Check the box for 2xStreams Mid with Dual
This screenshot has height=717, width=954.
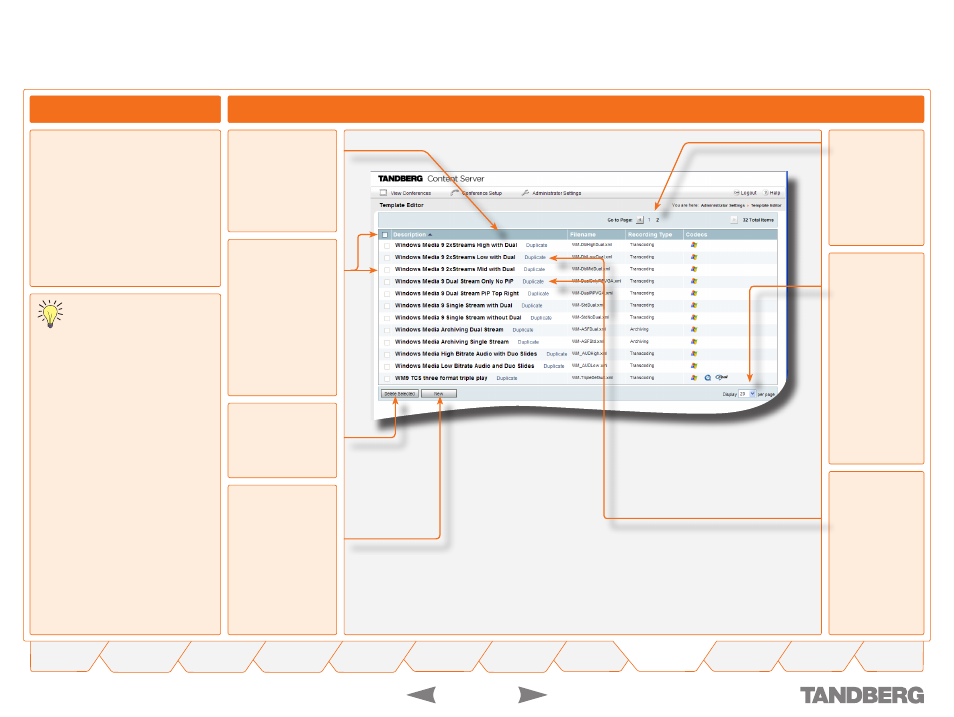pyautogui.click(x=387, y=270)
